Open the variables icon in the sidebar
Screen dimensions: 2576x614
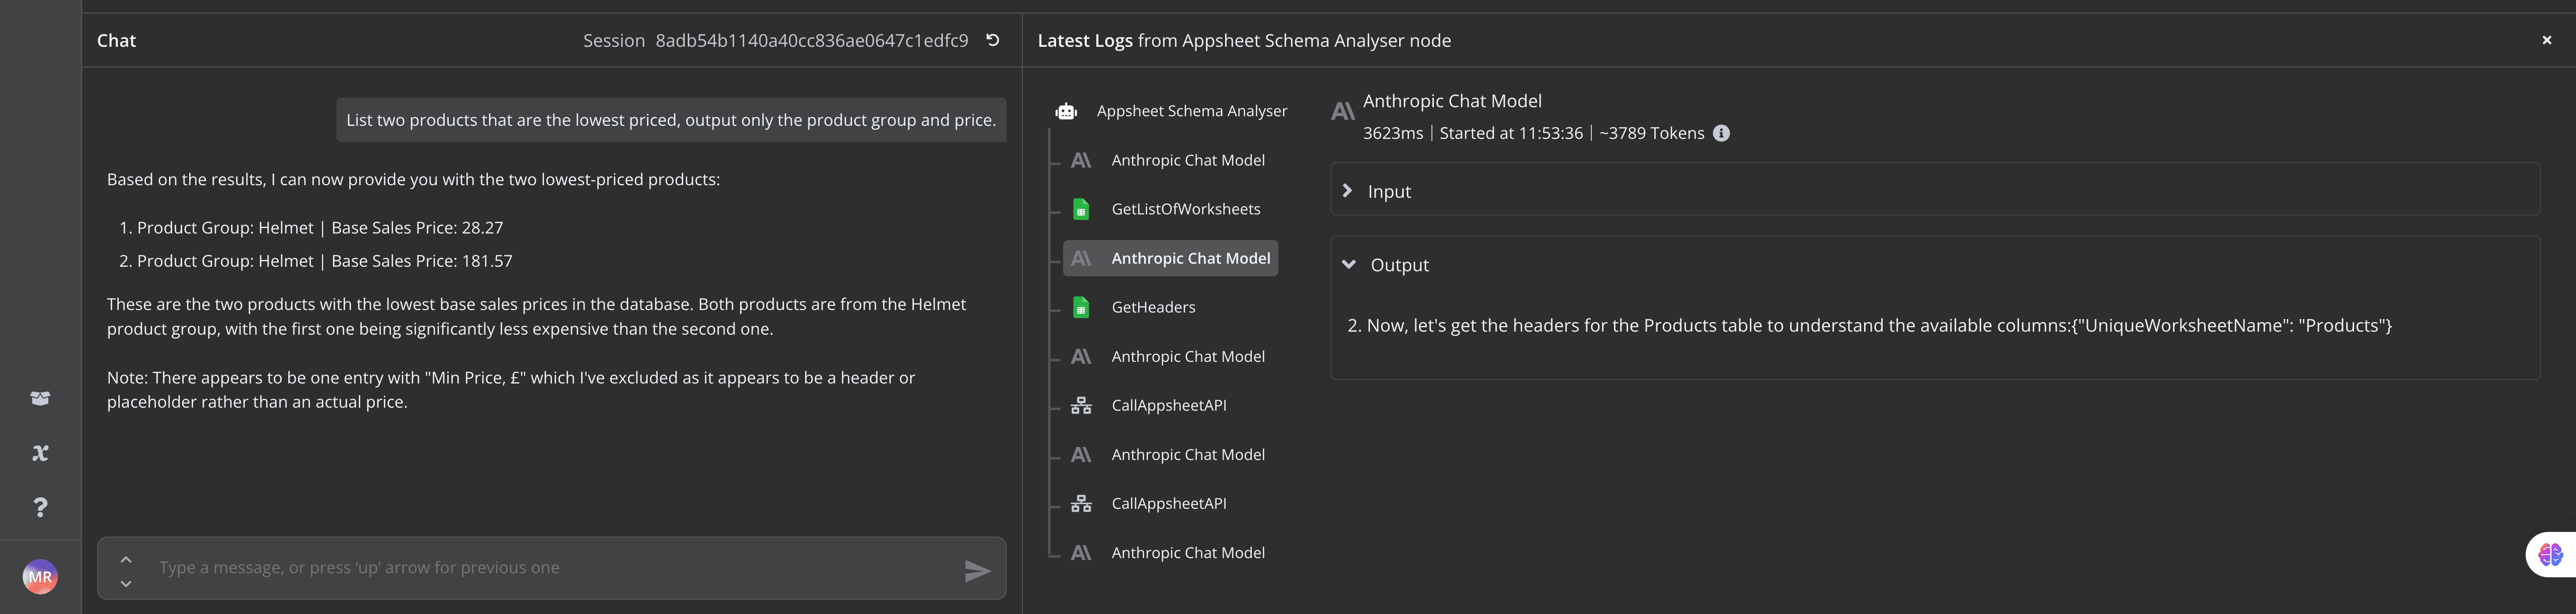pyautogui.click(x=40, y=453)
